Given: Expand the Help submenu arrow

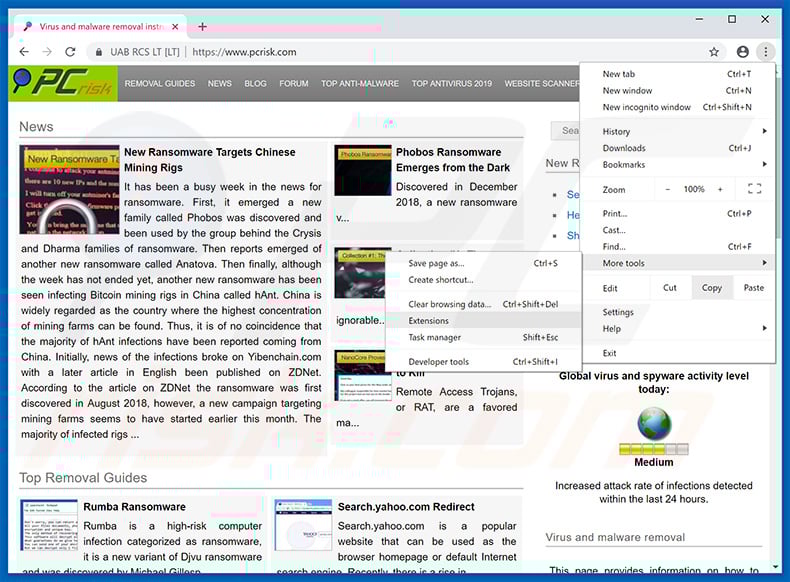Looking at the screenshot, I should coord(764,329).
